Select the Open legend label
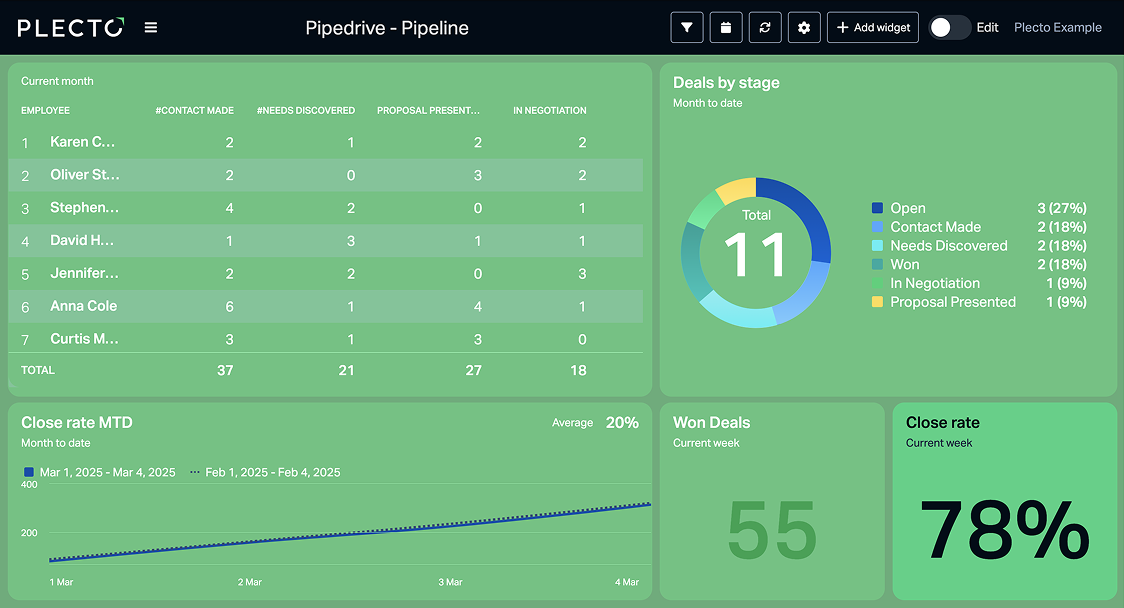 click(x=908, y=208)
